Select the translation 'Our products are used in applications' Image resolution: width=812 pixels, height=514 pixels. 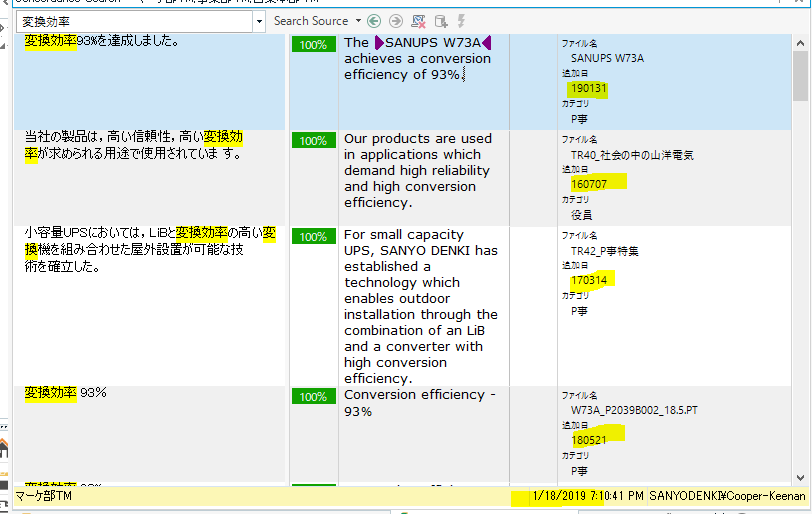point(417,170)
